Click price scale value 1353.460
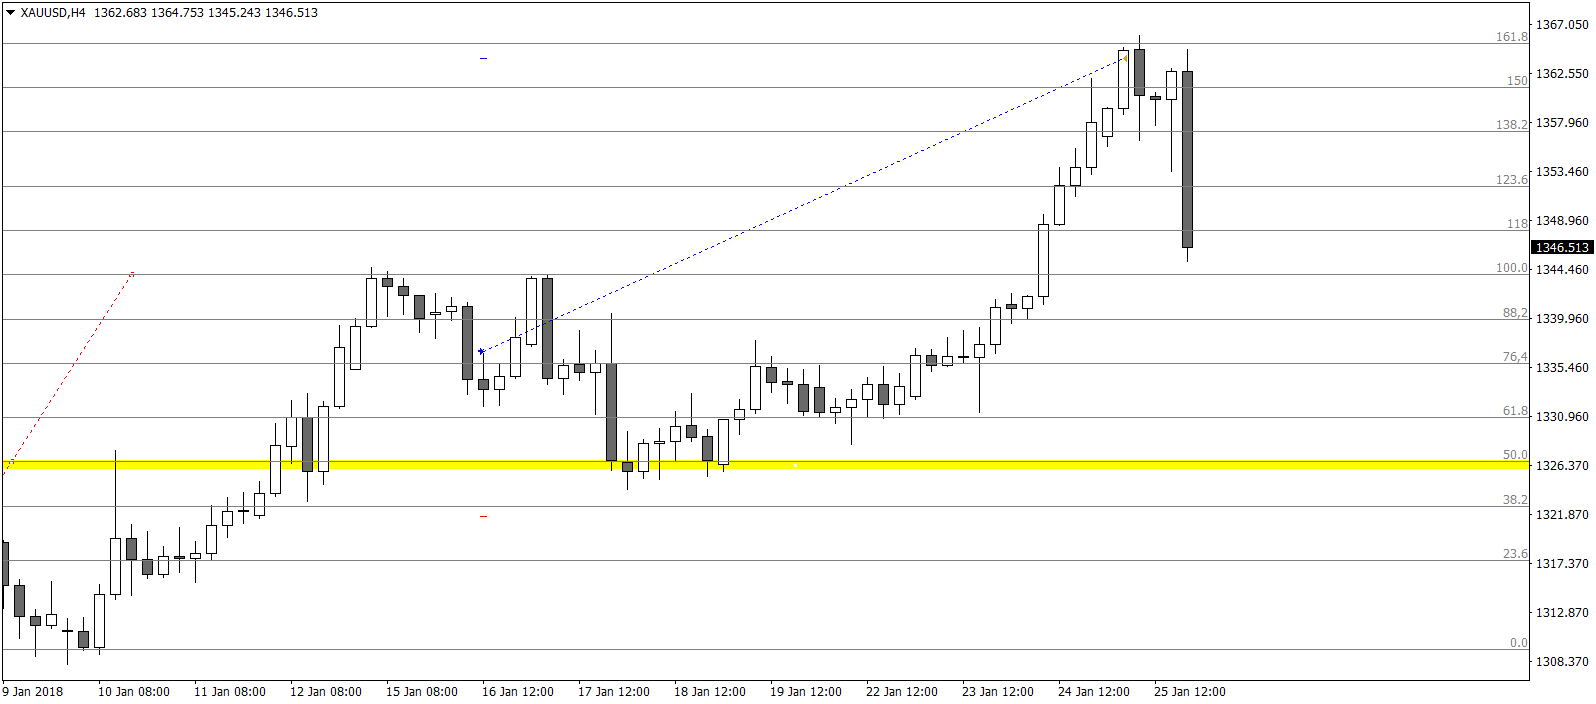This screenshot has height=704, width=1596. tap(1562, 171)
